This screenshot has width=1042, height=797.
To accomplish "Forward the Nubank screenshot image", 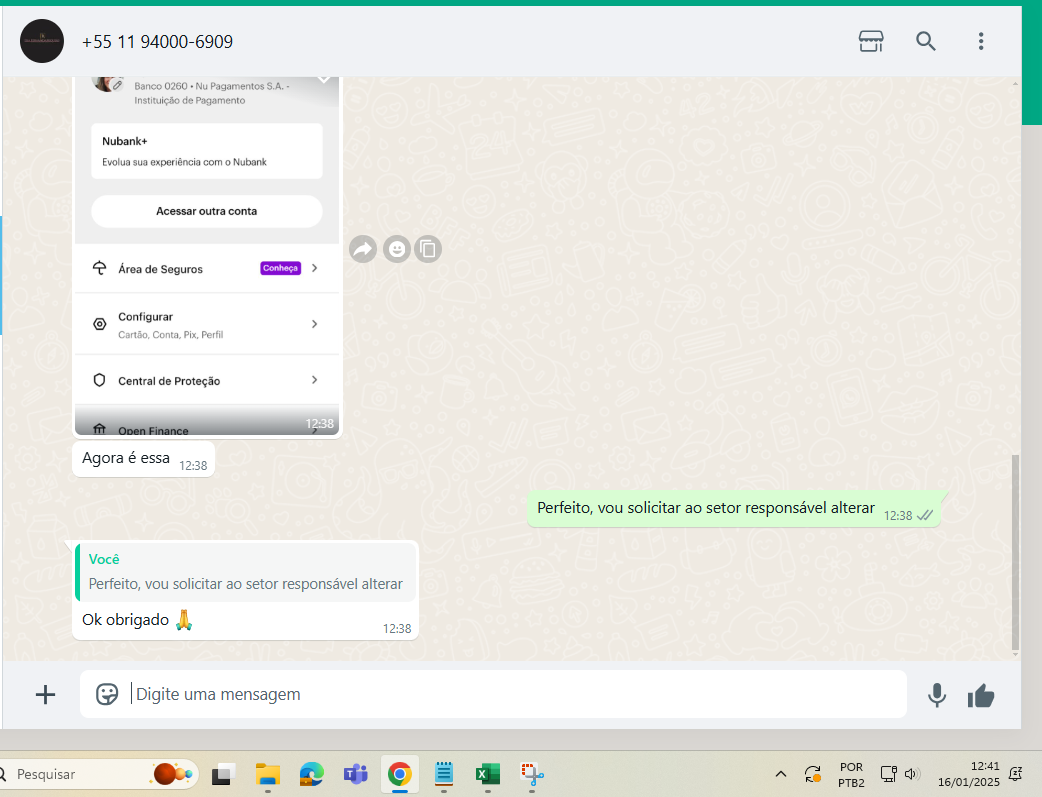I will [363, 249].
